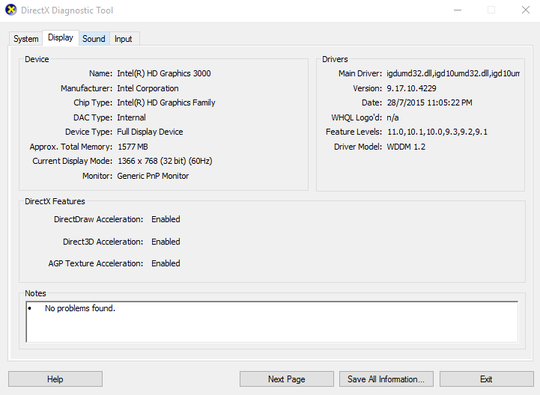
Task: Click the driver date '28/7/2015 11:05:22 PM'
Action: pos(429,103)
